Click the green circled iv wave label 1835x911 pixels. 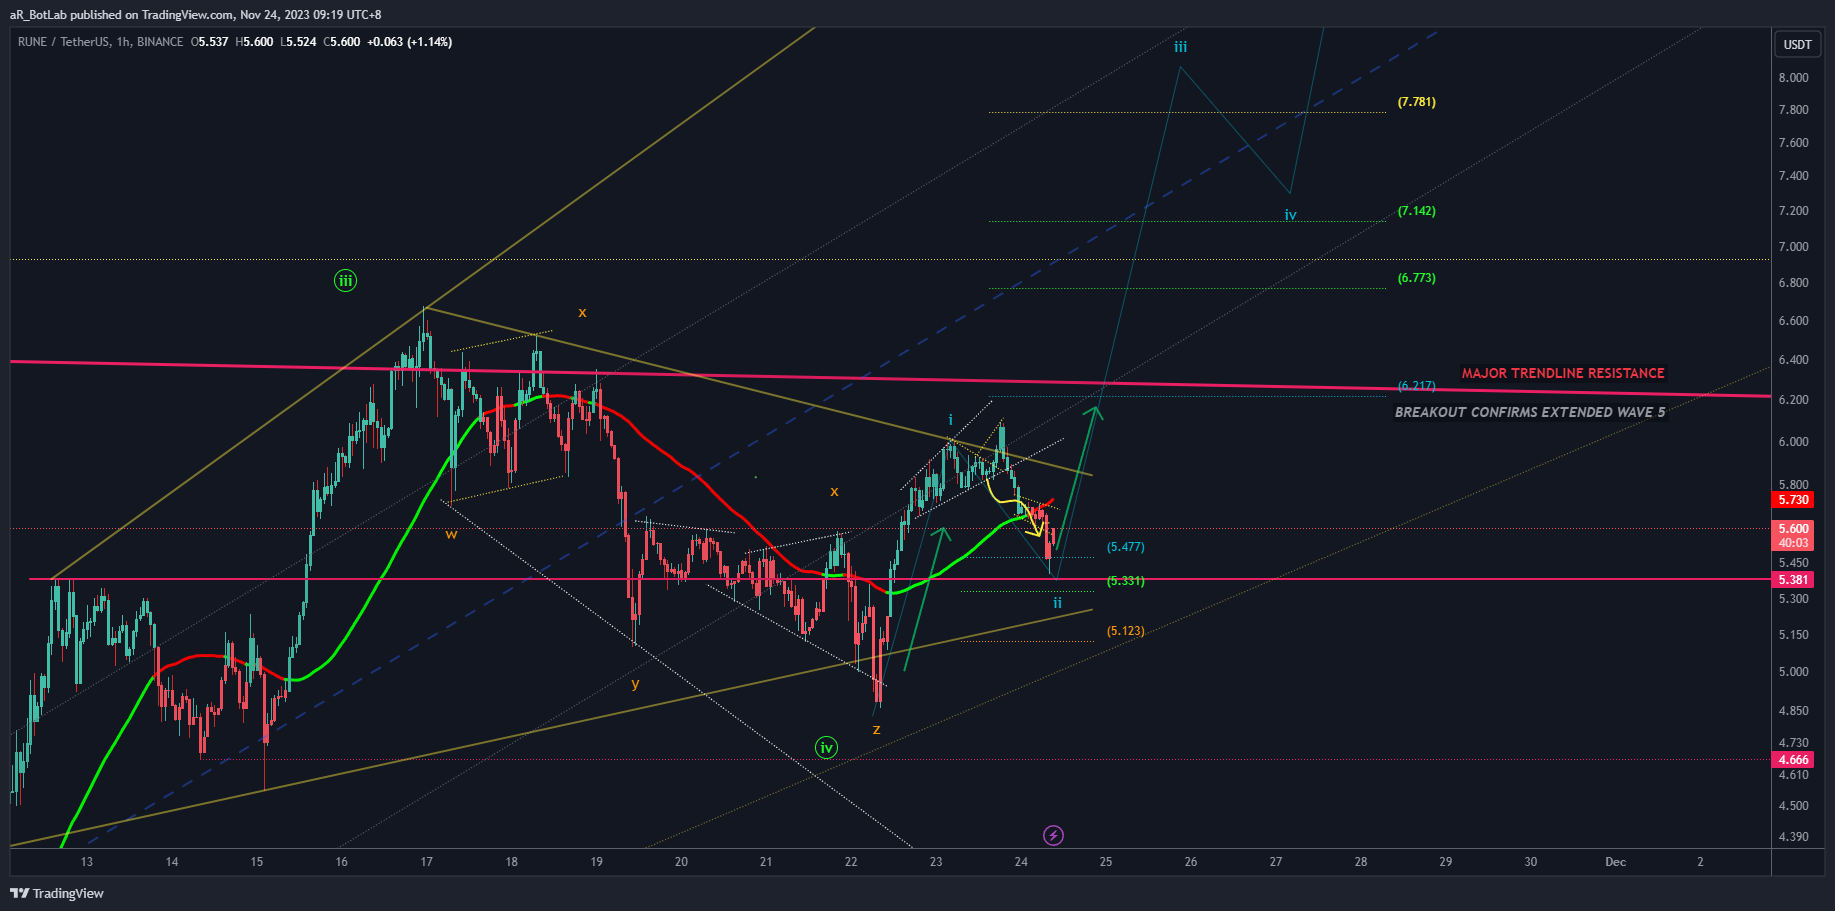[826, 747]
